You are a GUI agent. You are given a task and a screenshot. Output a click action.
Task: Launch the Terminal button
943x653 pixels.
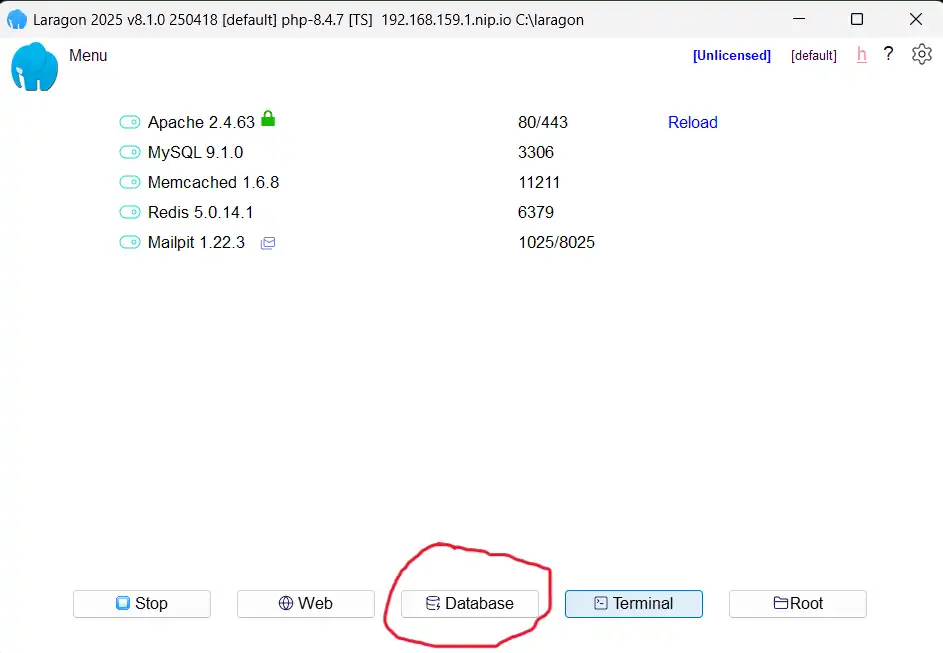[634, 604]
